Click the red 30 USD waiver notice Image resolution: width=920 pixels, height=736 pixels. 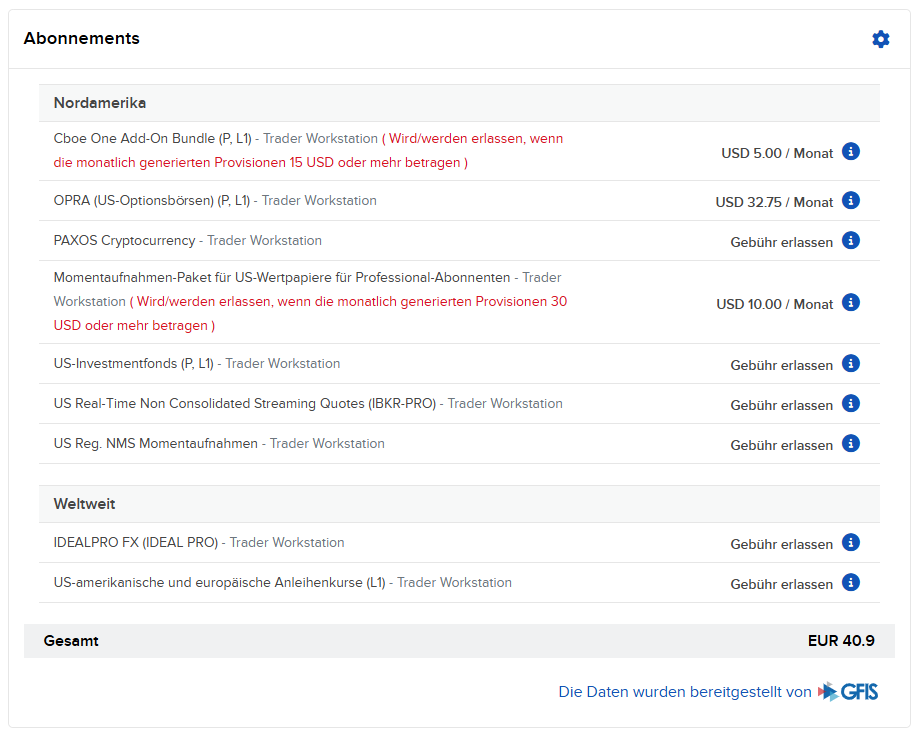[310, 313]
